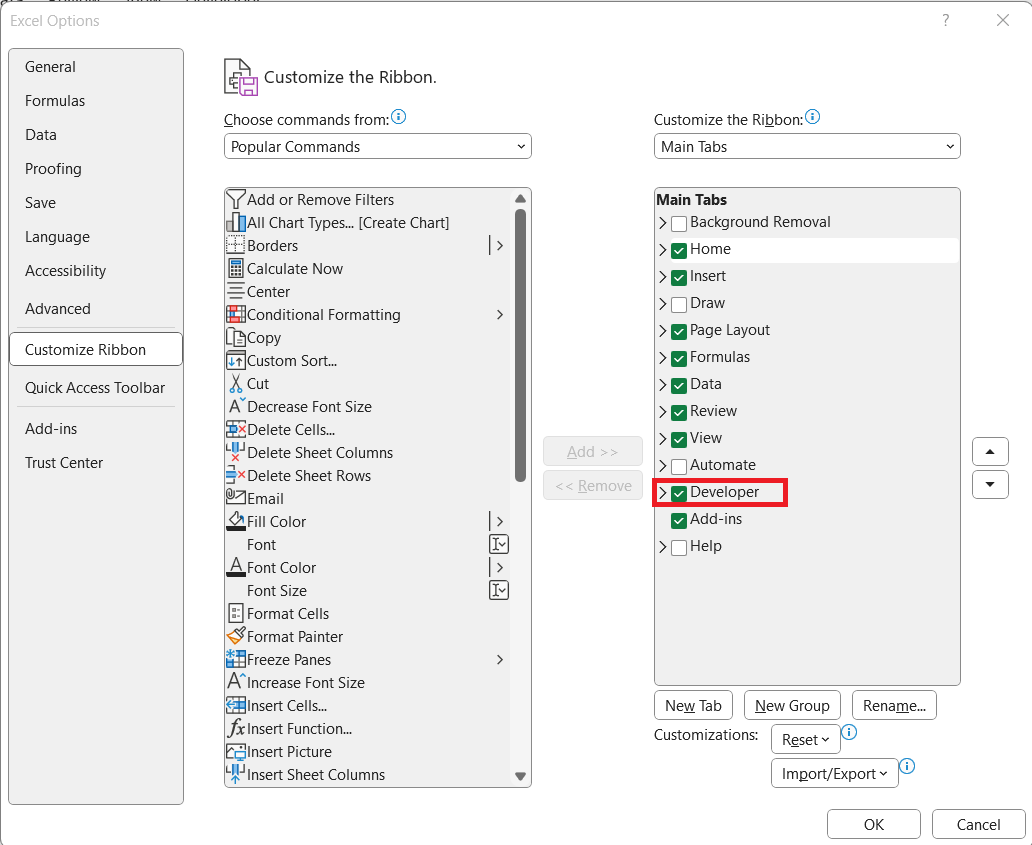Expand the Freeze Panes submenu arrow
Viewport: 1032px width, 845px height.
(x=500, y=659)
